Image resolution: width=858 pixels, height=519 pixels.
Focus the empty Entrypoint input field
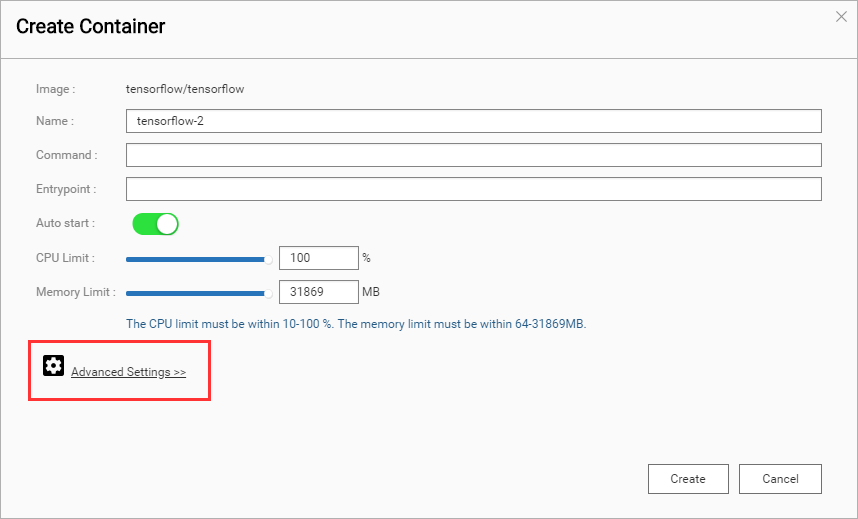click(473, 189)
